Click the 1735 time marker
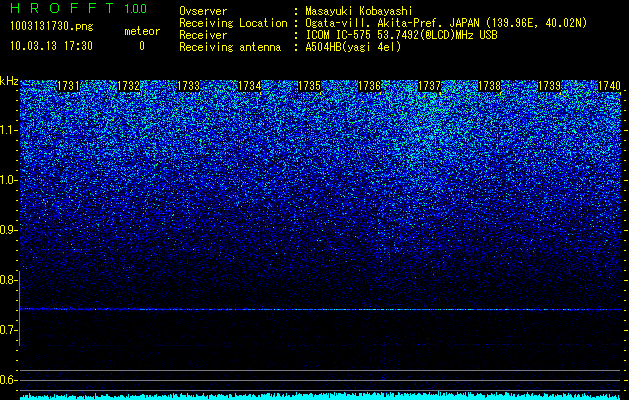This screenshot has width=629, height=400. (309, 86)
